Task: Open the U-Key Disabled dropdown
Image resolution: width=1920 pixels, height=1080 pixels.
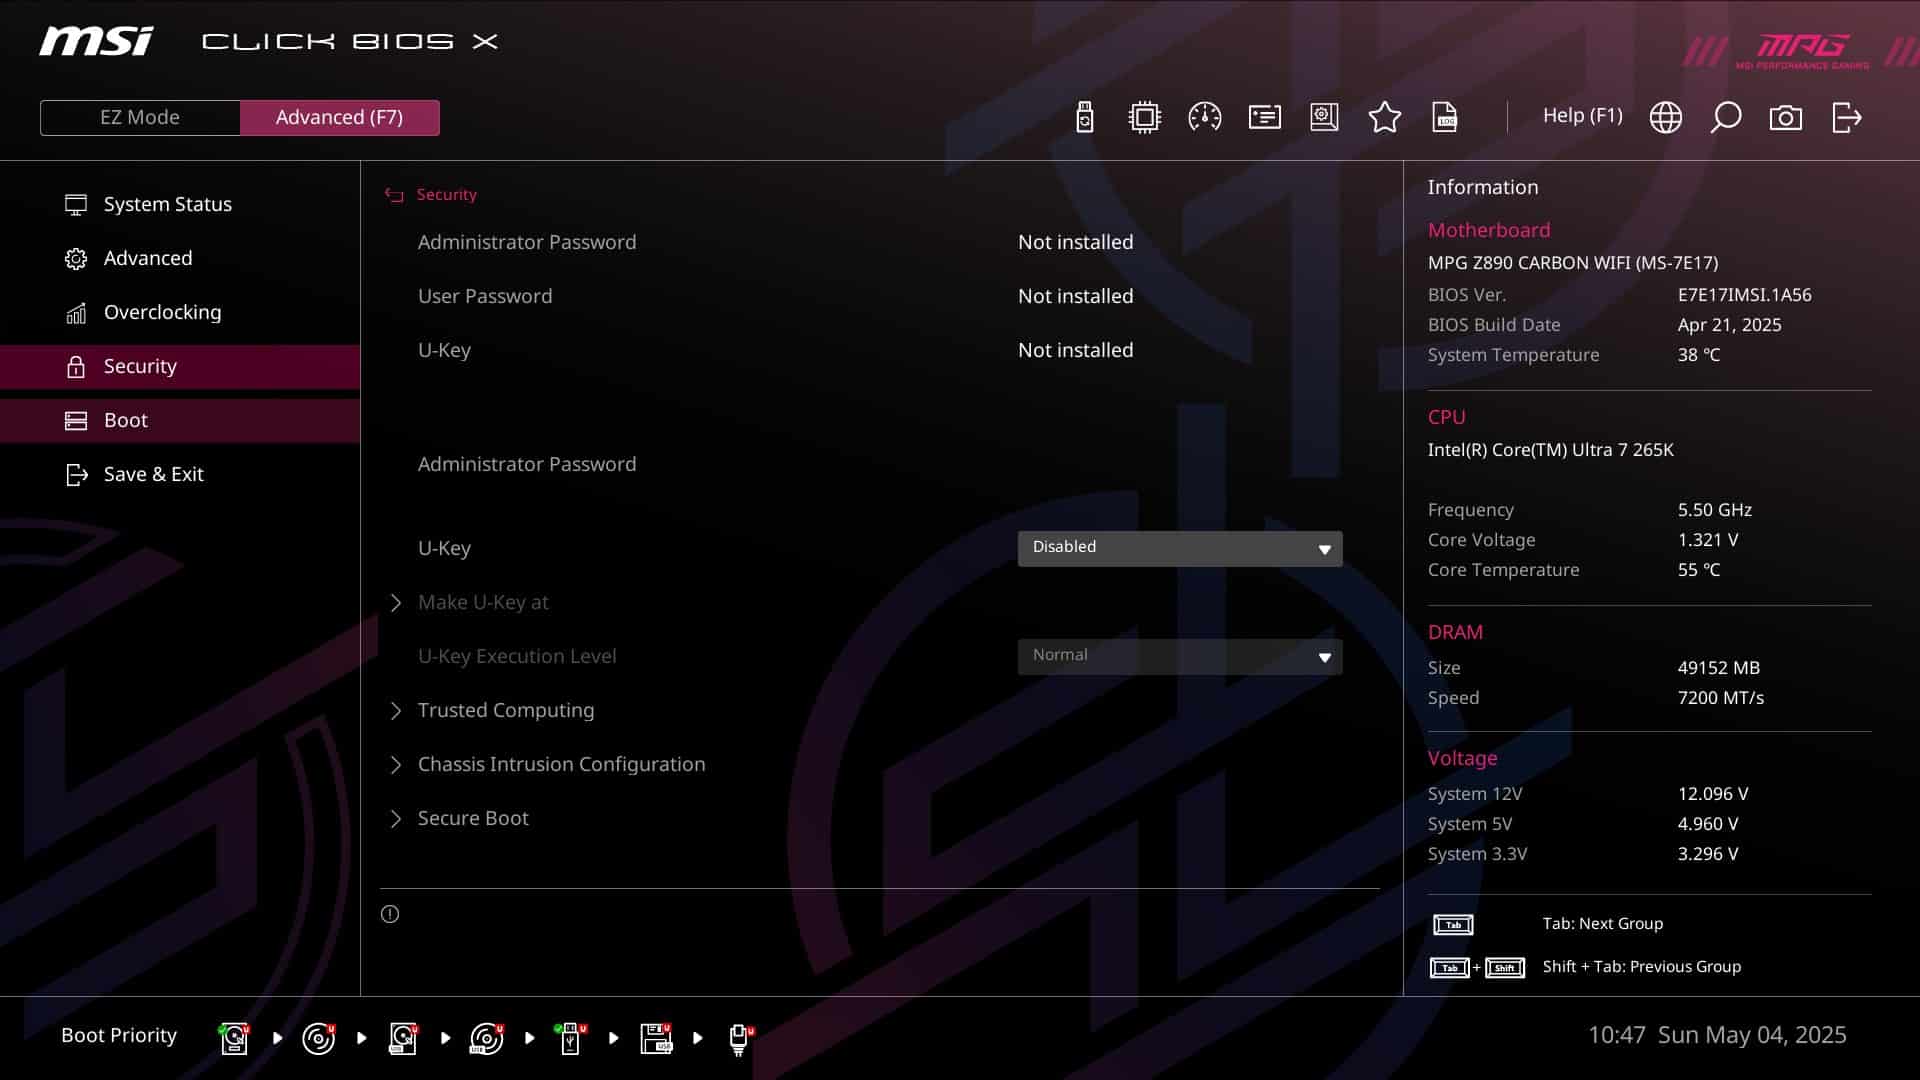Action: point(1180,548)
